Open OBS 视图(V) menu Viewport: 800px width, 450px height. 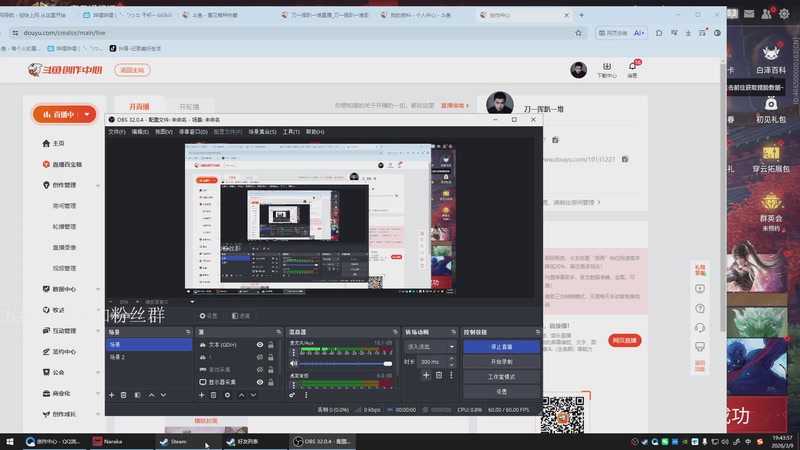tap(164, 132)
